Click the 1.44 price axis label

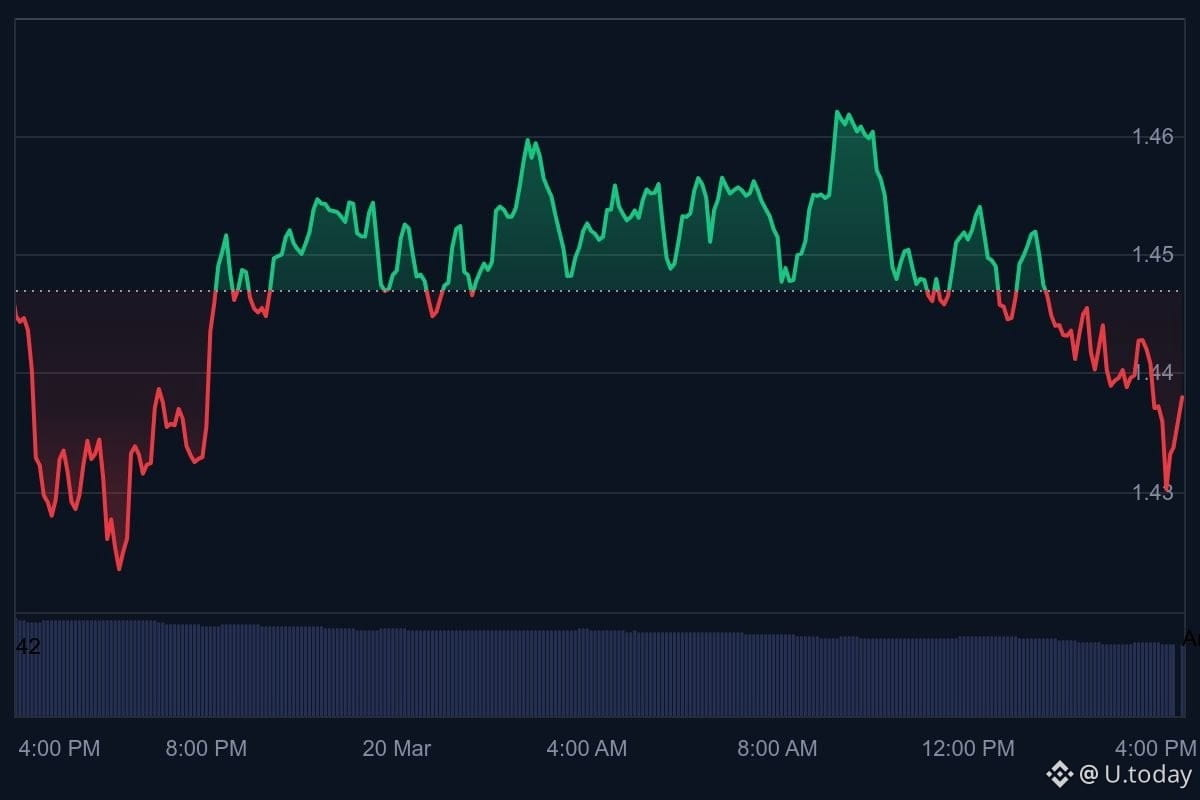1152,373
